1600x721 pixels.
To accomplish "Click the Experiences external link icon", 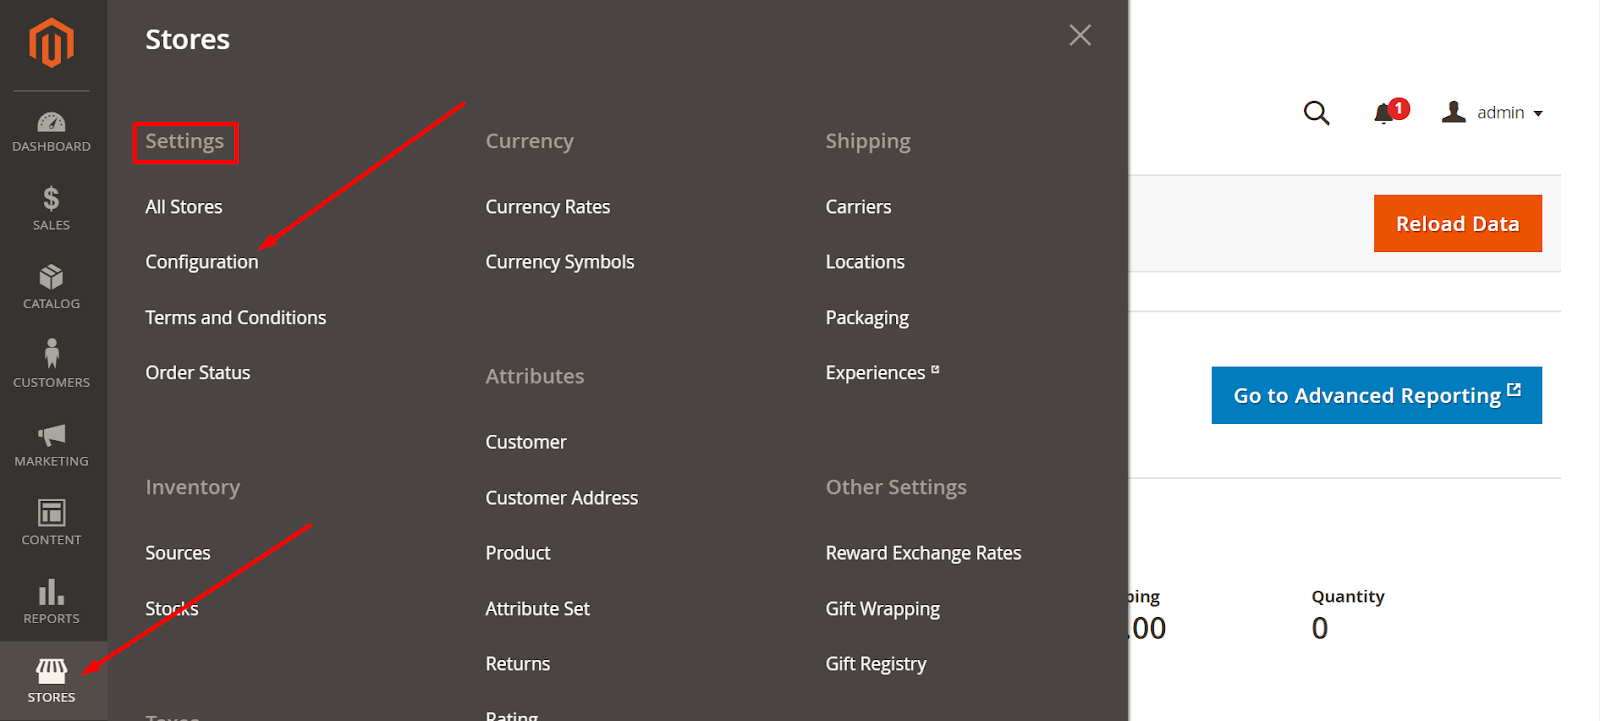I will [x=934, y=367].
